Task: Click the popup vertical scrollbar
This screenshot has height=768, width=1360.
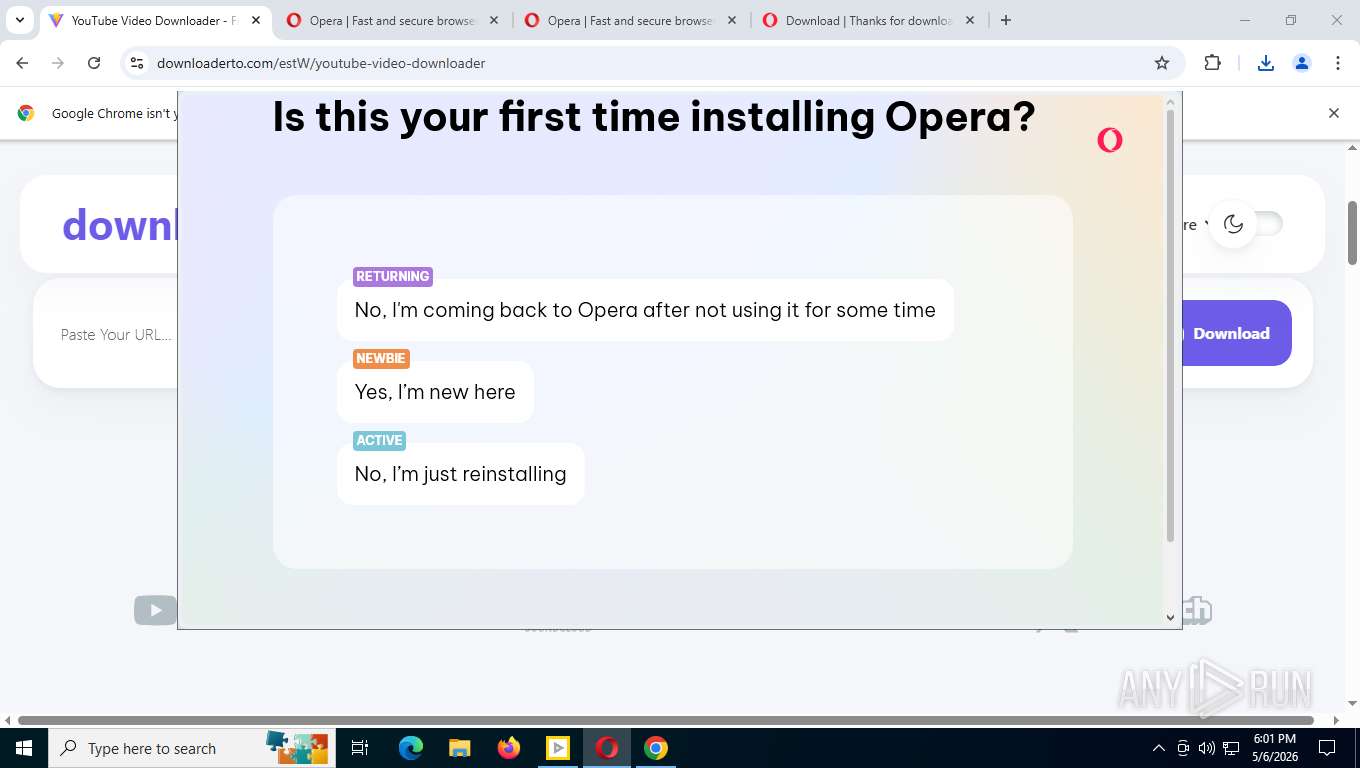Action: [1171, 325]
